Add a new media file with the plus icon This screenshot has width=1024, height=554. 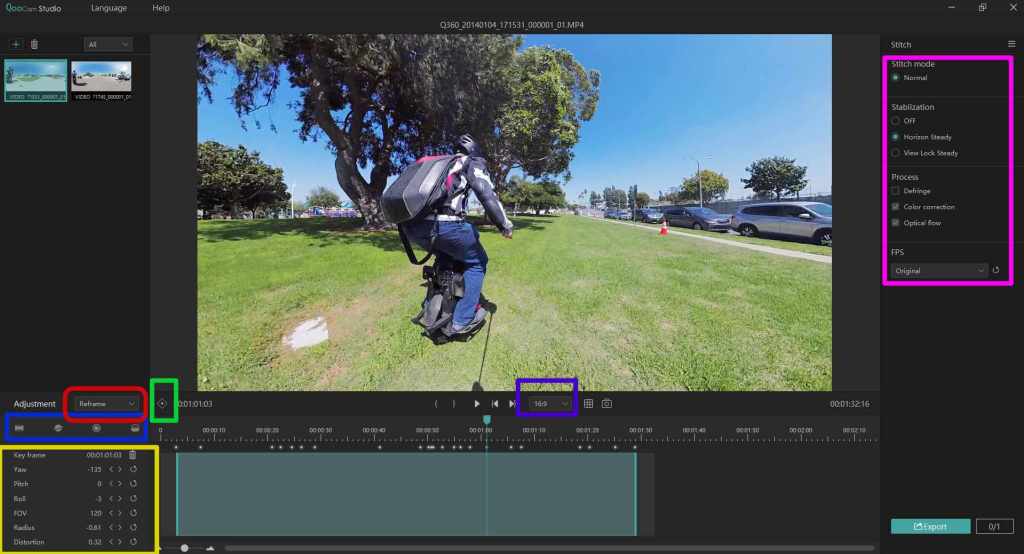click(16, 44)
